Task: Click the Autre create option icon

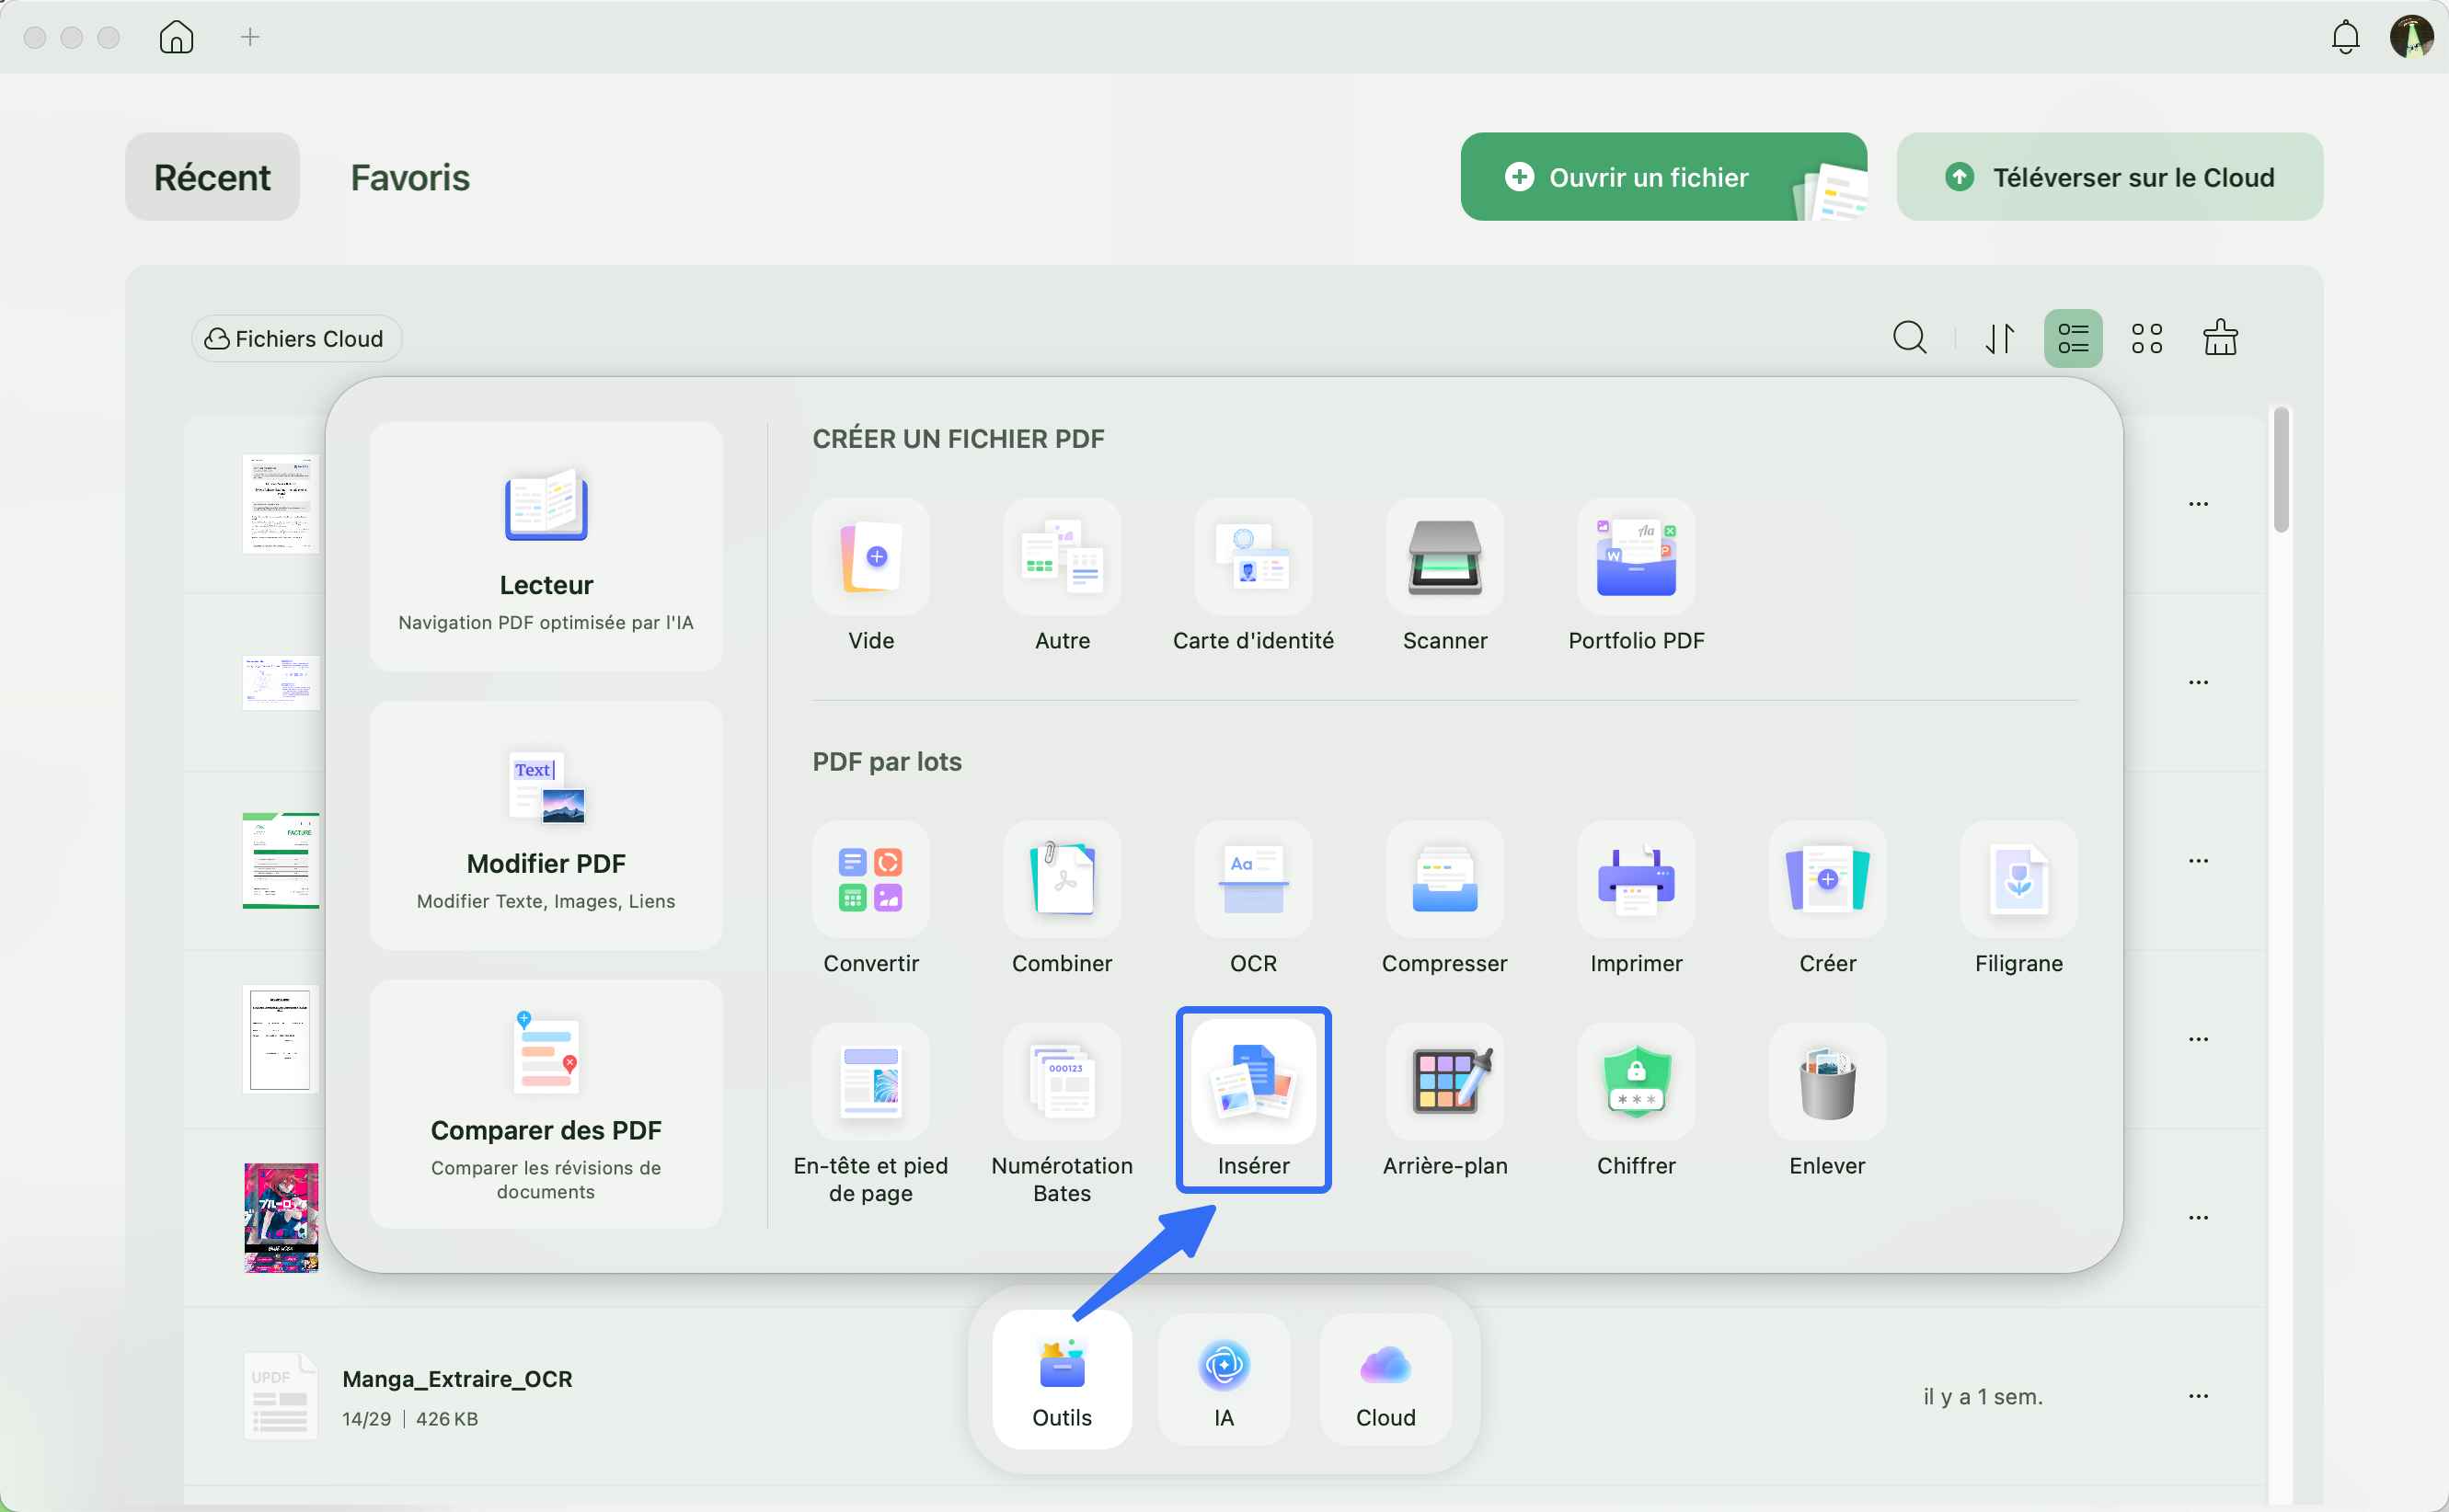Action: point(1062,557)
